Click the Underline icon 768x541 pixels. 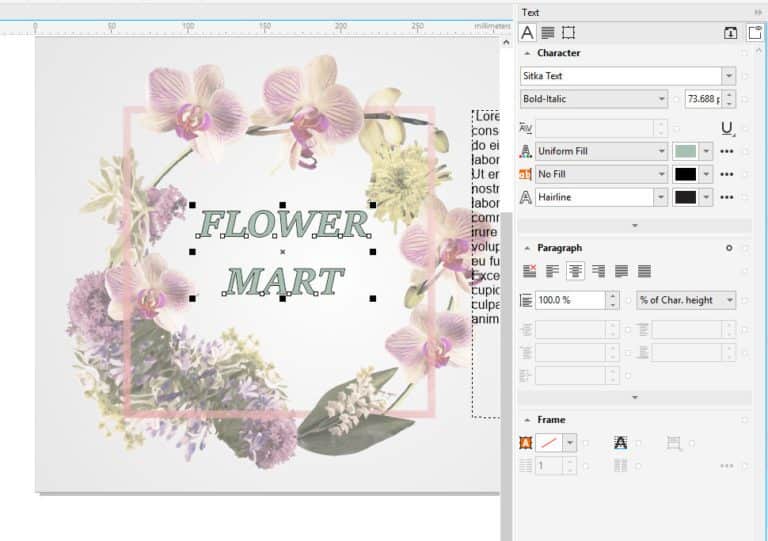pos(727,128)
